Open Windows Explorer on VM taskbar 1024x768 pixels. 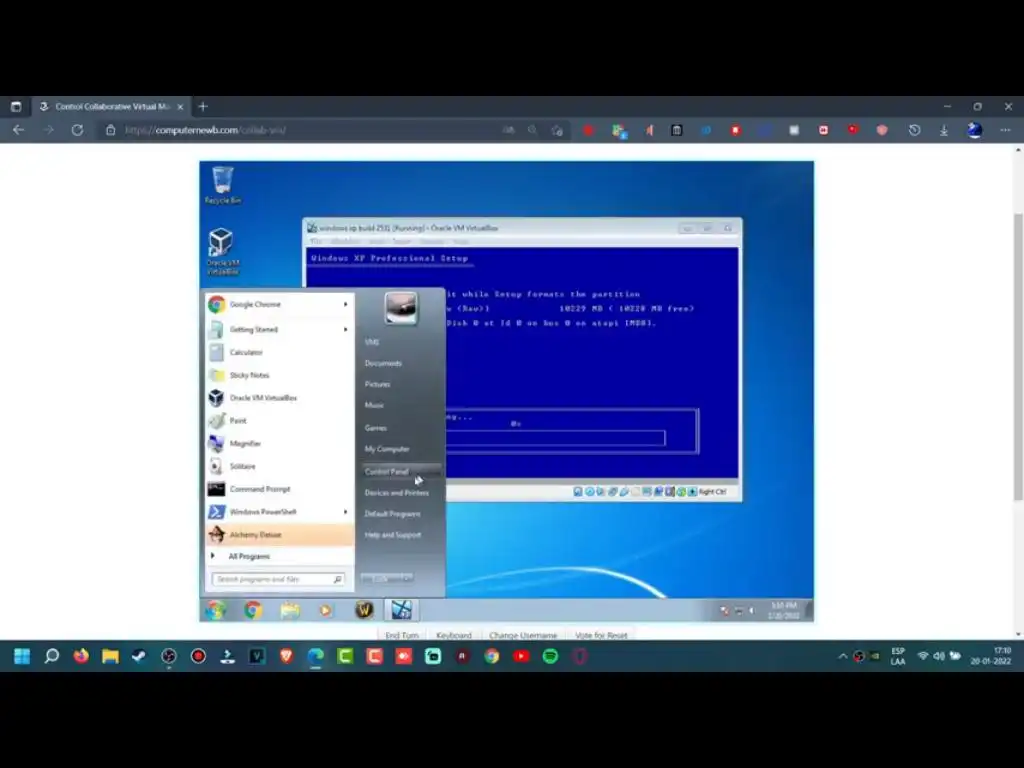point(289,610)
